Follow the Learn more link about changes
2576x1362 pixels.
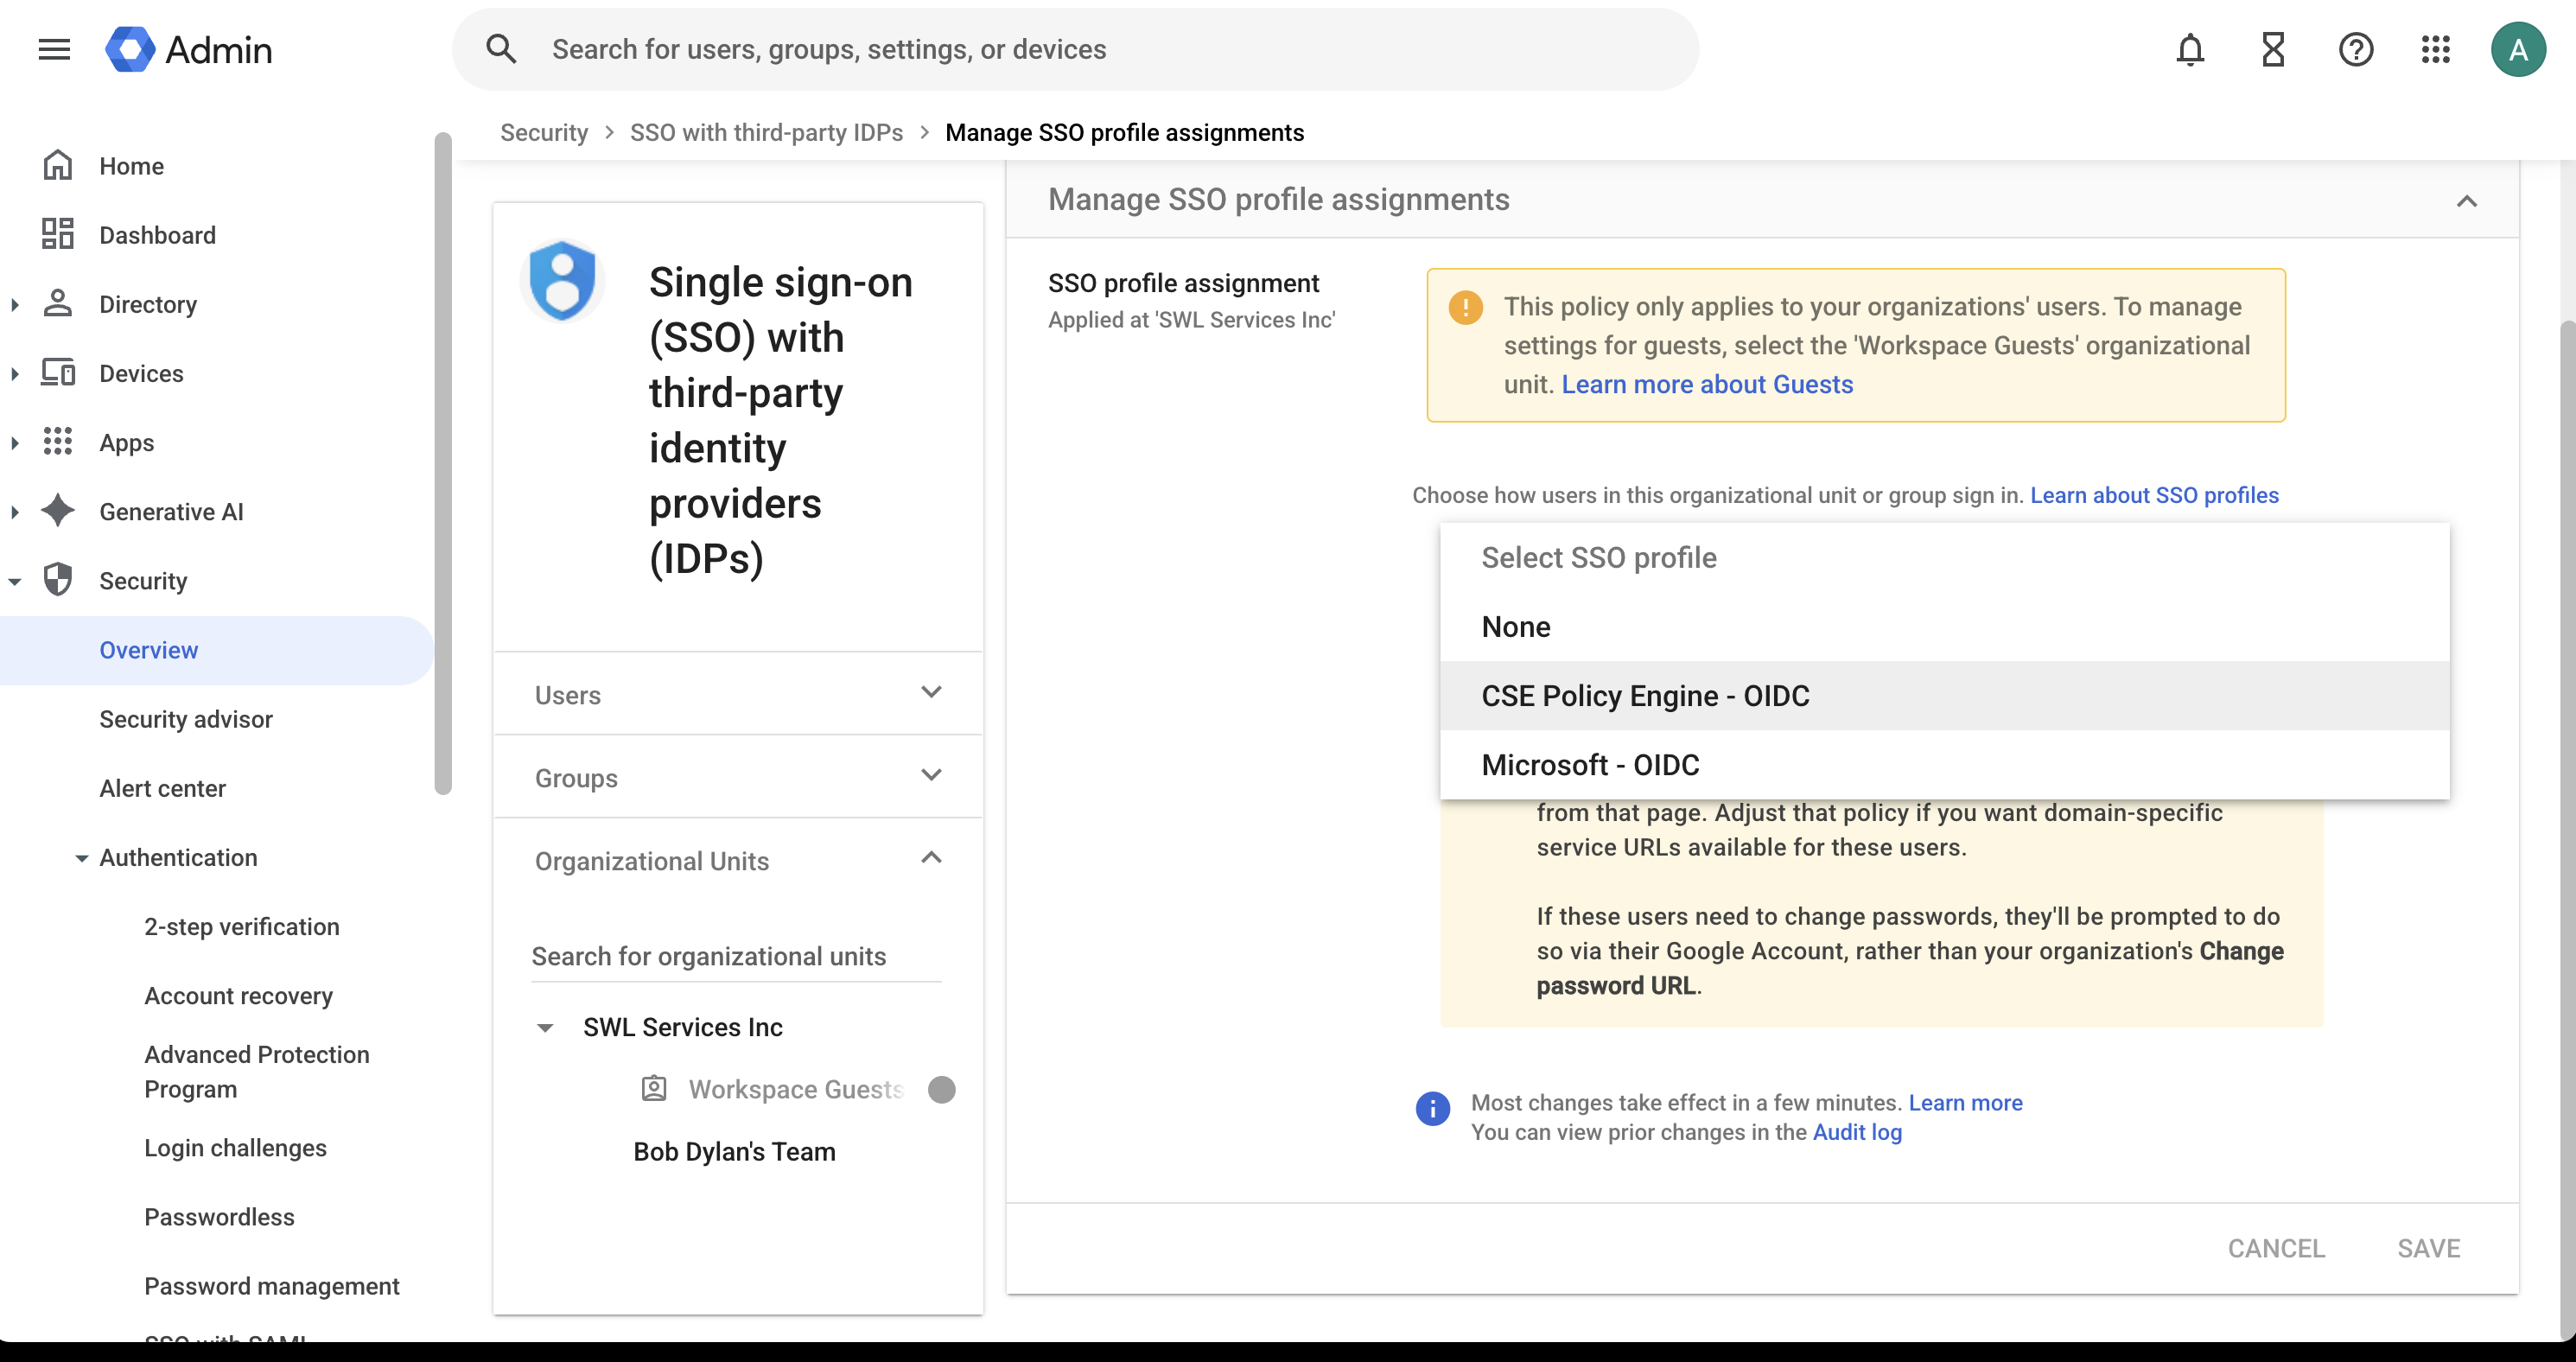tap(1965, 1102)
